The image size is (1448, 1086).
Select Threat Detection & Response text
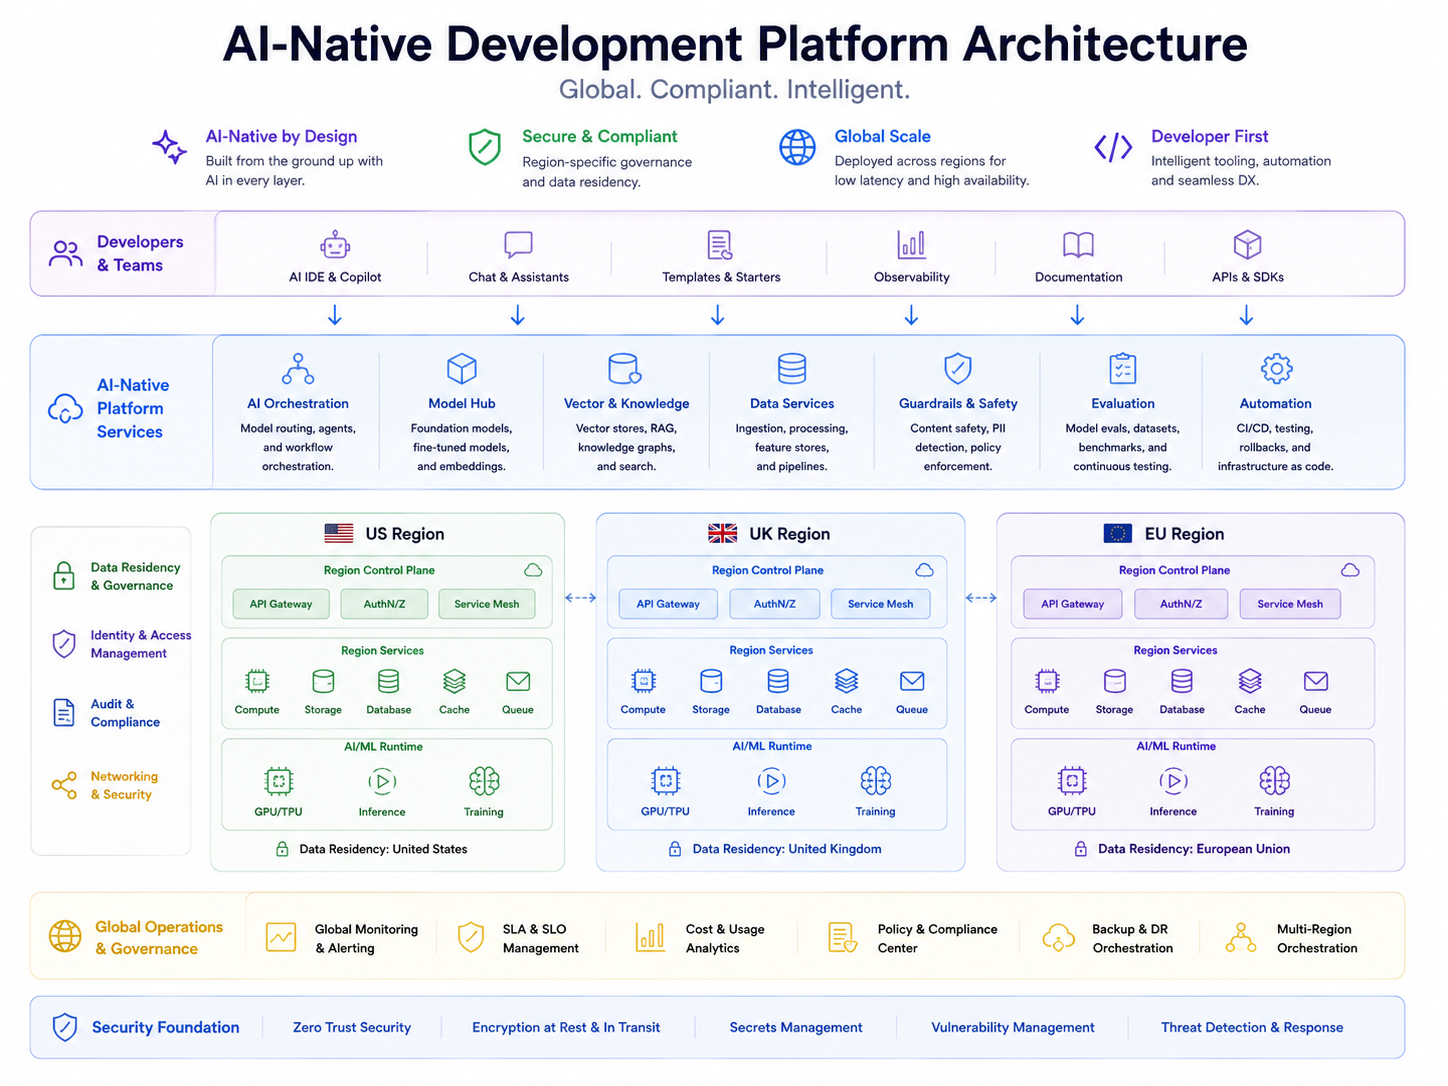click(1252, 1027)
